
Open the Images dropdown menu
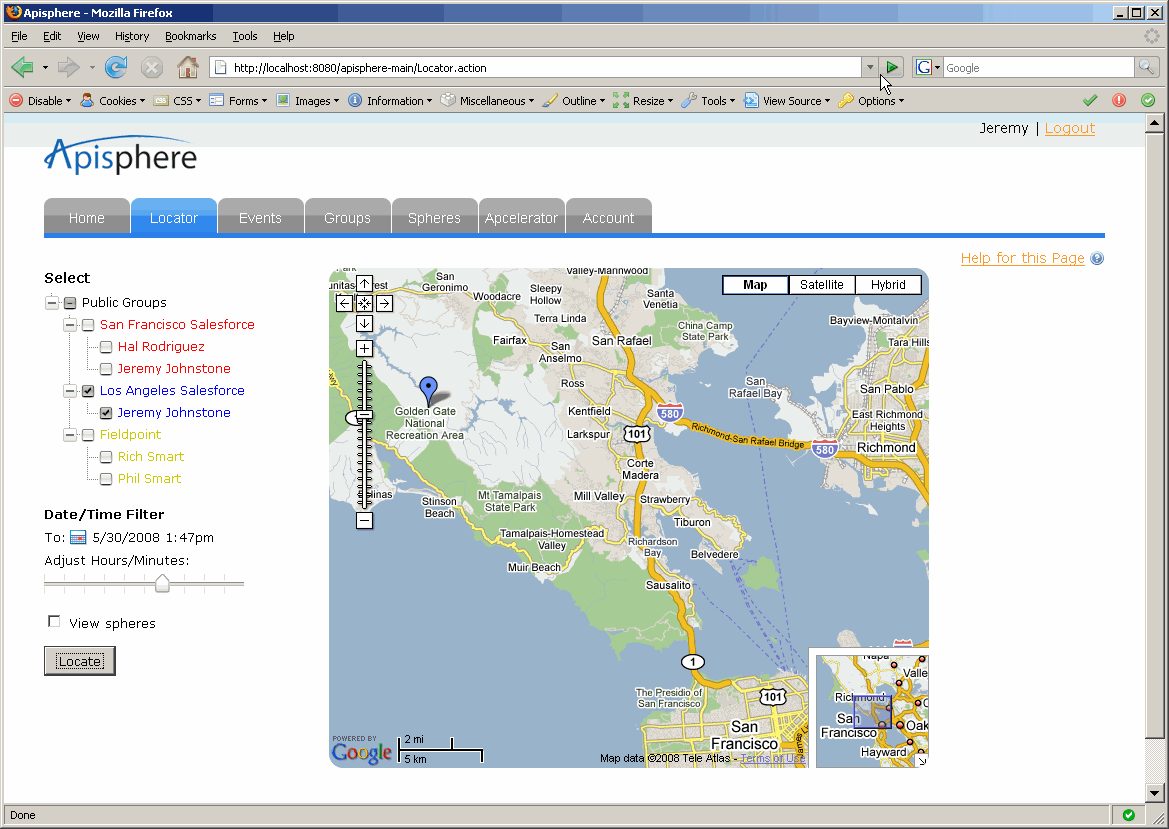click(308, 101)
